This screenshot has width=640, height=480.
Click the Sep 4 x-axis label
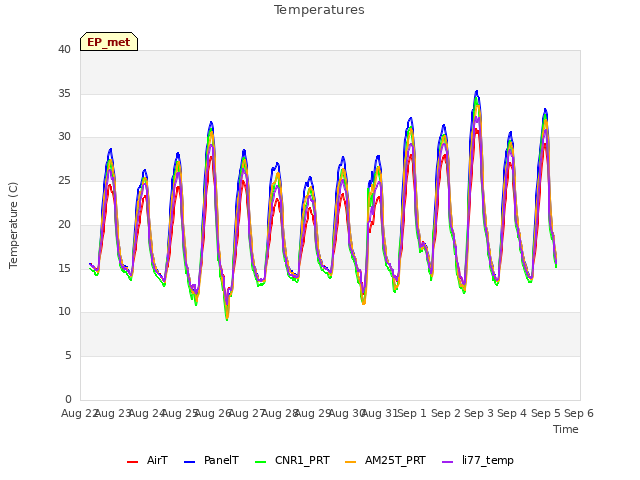point(512,413)
